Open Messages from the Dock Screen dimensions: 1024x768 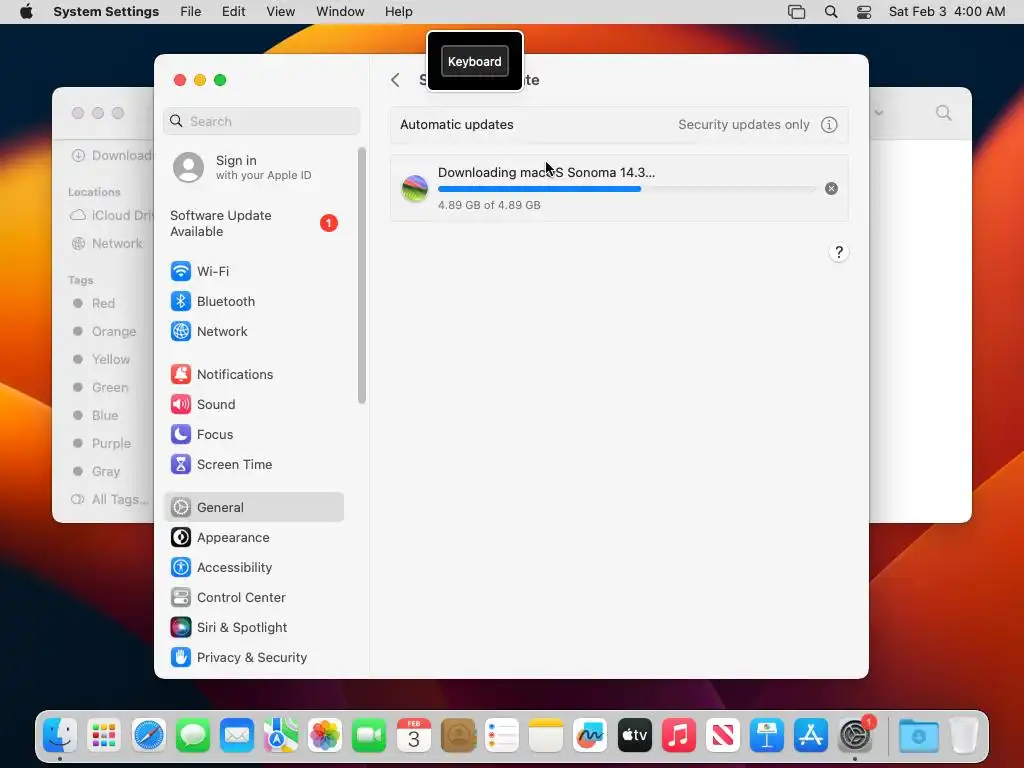tap(193, 735)
